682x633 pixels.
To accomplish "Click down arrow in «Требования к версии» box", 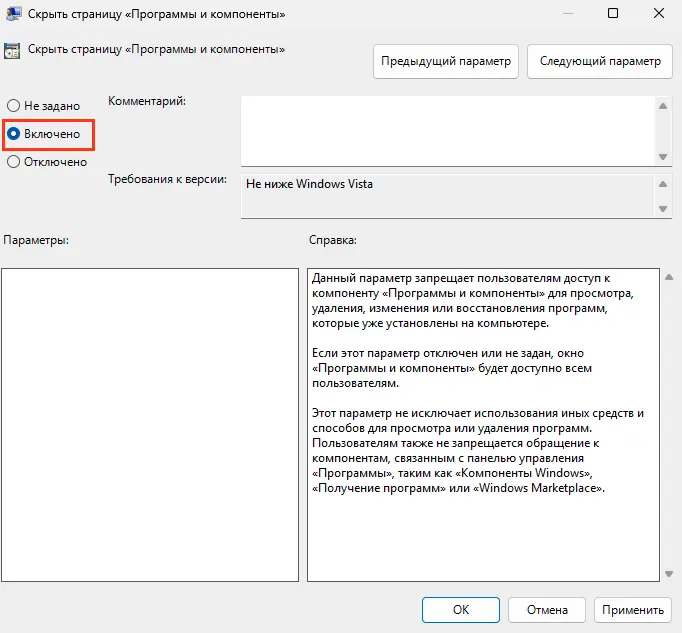I will point(662,208).
